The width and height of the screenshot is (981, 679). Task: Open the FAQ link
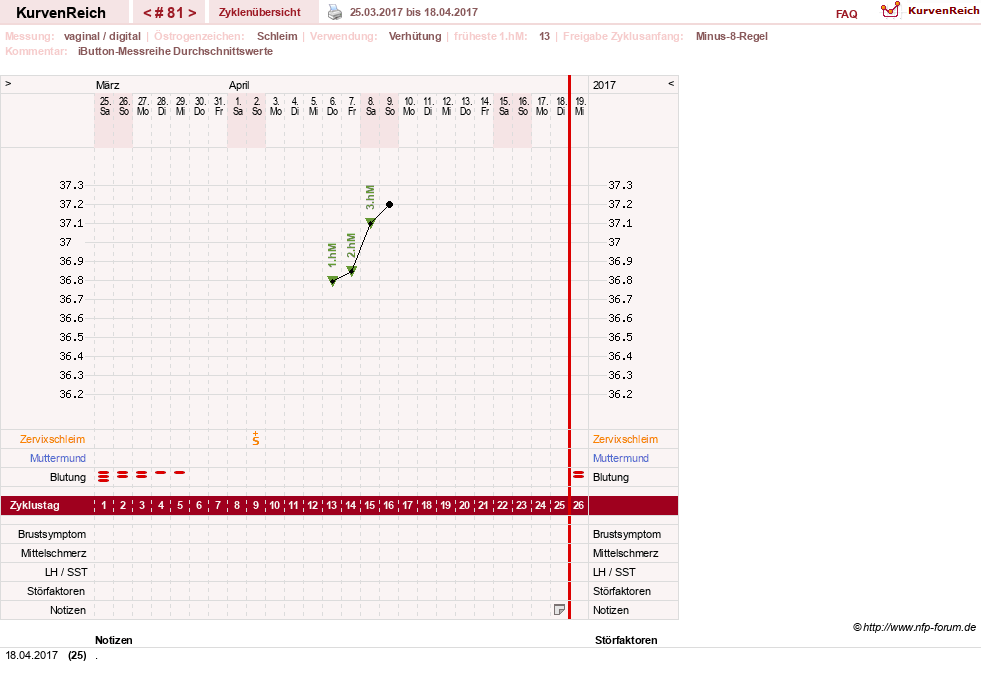pyautogui.click(x=846, y=14)
